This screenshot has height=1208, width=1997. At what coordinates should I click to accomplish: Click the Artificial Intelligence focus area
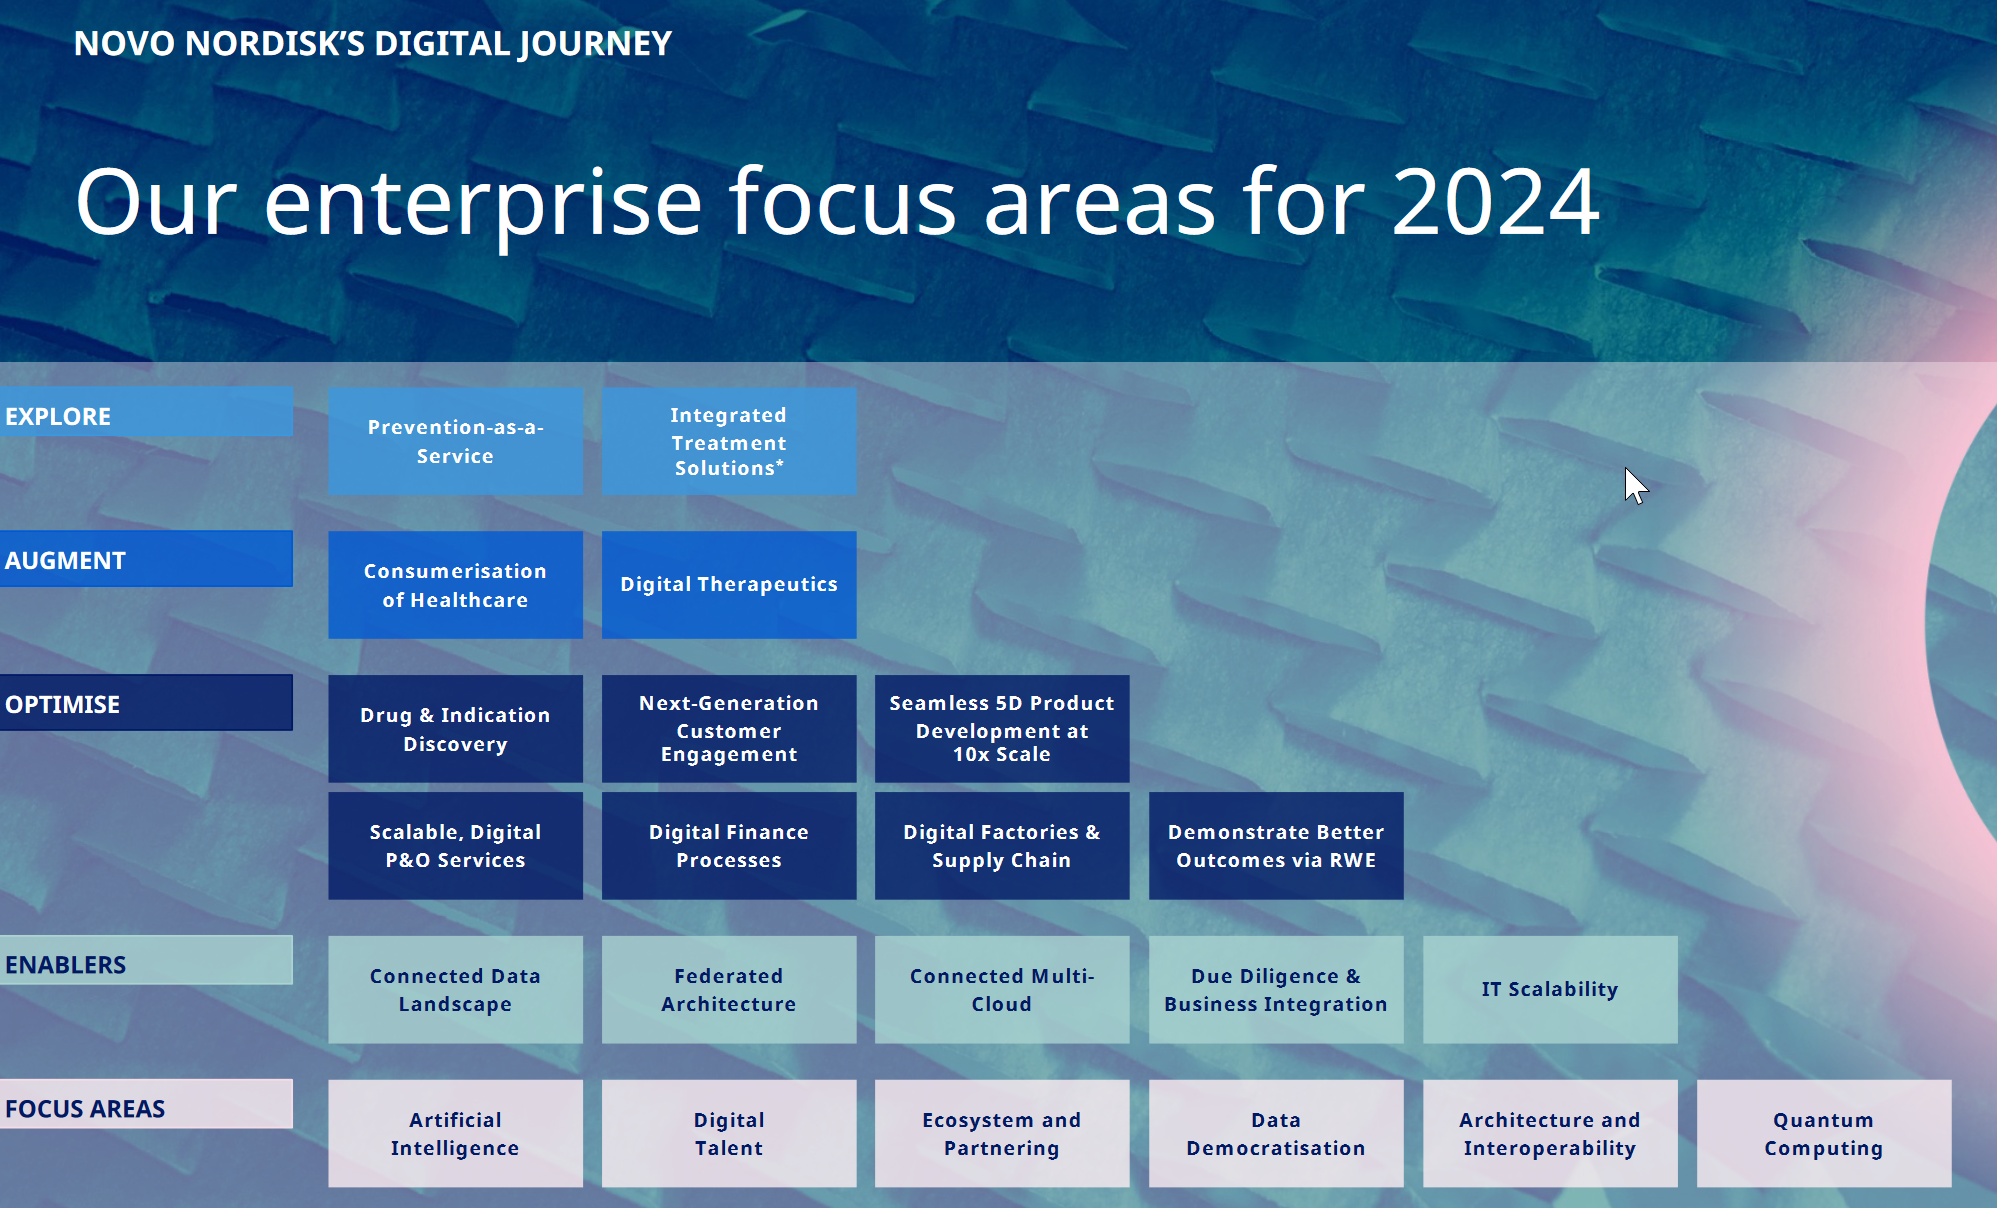click(x=455, y=1134)
